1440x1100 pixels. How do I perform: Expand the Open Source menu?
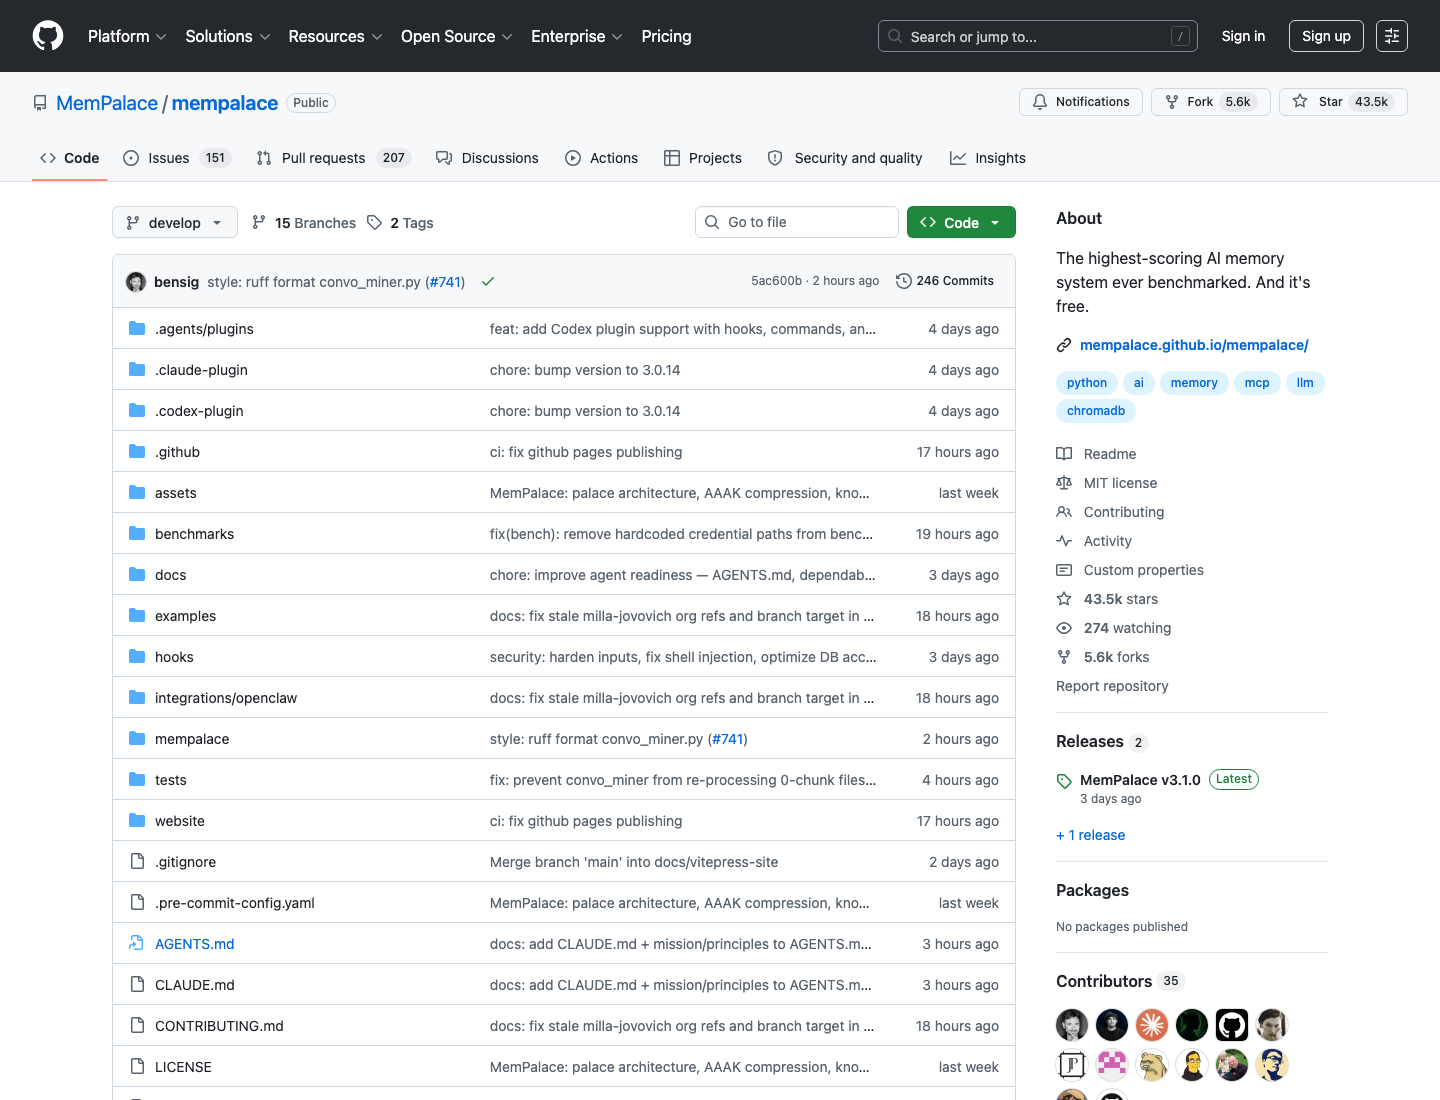click(x=457, y=36)
